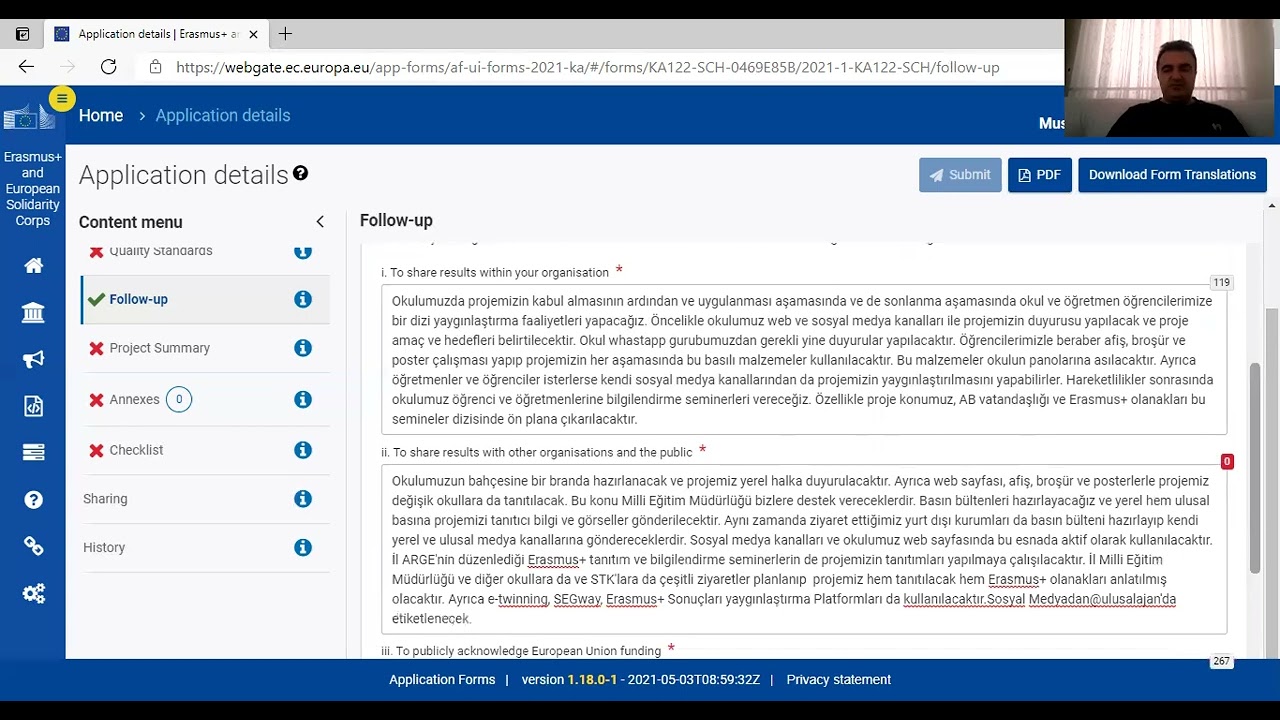Collapse the Content menu panel
Screen dimensions: 1280x720
click(320, 222)
